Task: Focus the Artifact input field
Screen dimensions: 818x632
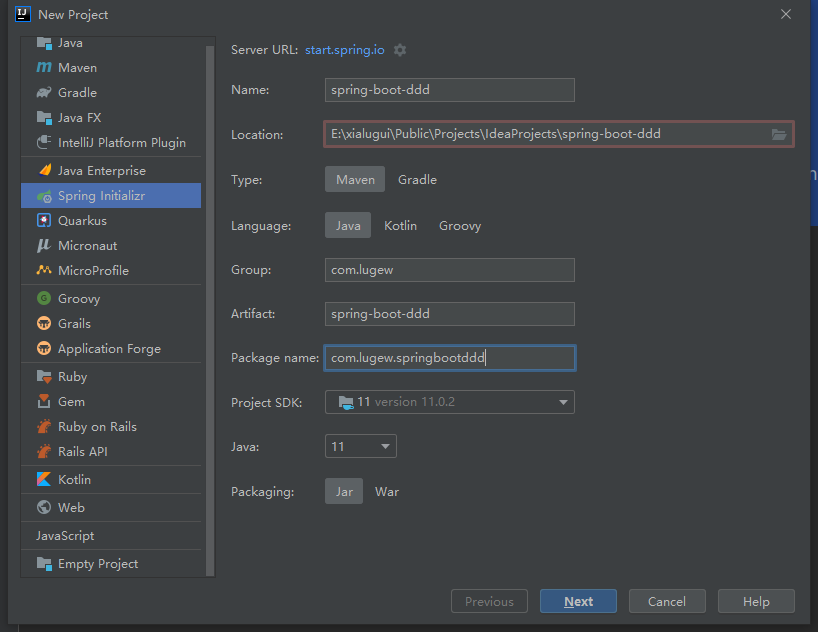Action: 450,314
